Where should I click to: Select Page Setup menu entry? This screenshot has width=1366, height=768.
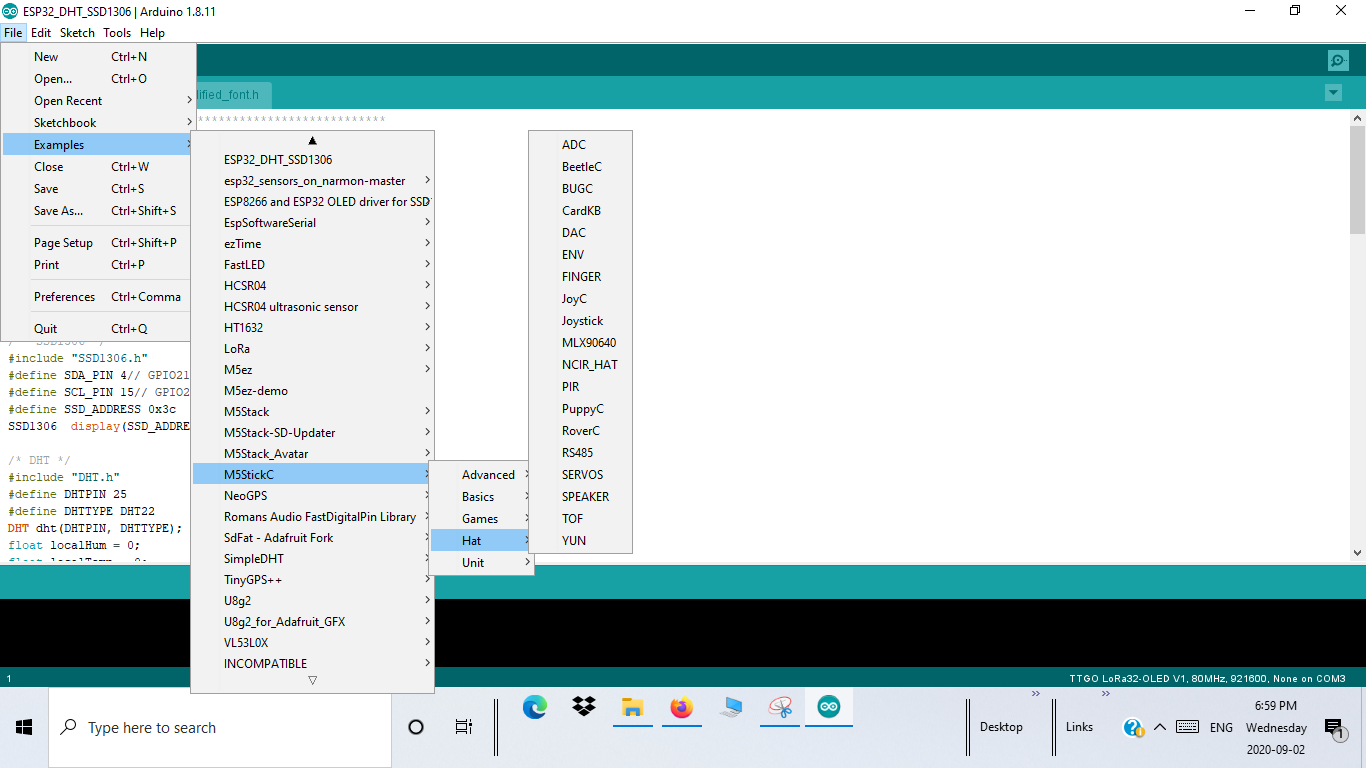point(98,243)
